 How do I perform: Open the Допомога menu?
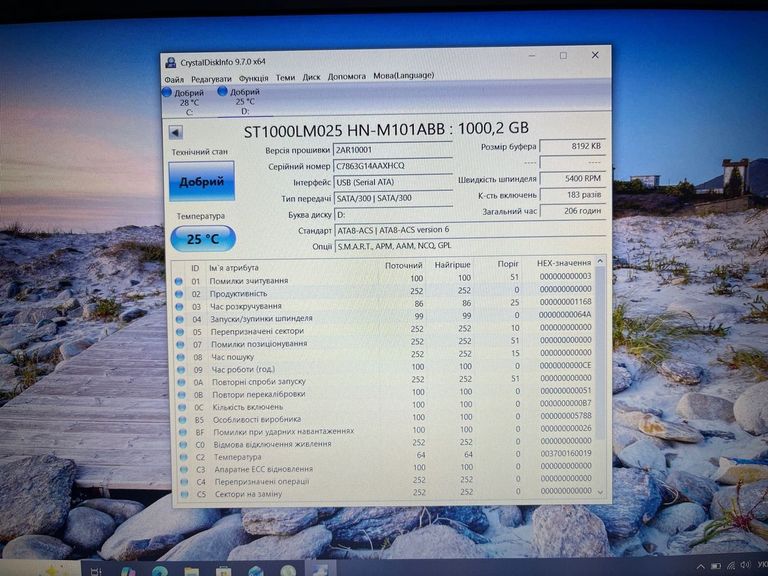pyautogui.click(x=347, y=76)
